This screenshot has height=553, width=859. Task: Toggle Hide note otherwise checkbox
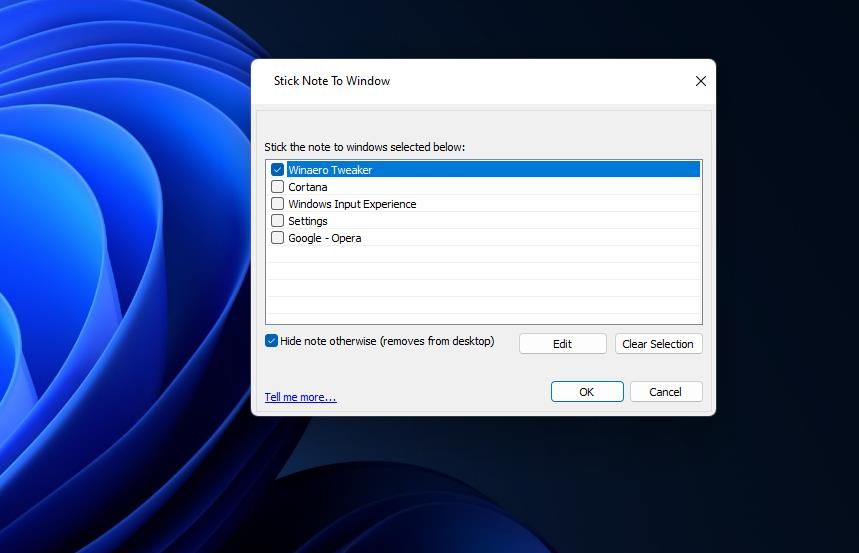point(271,340)
